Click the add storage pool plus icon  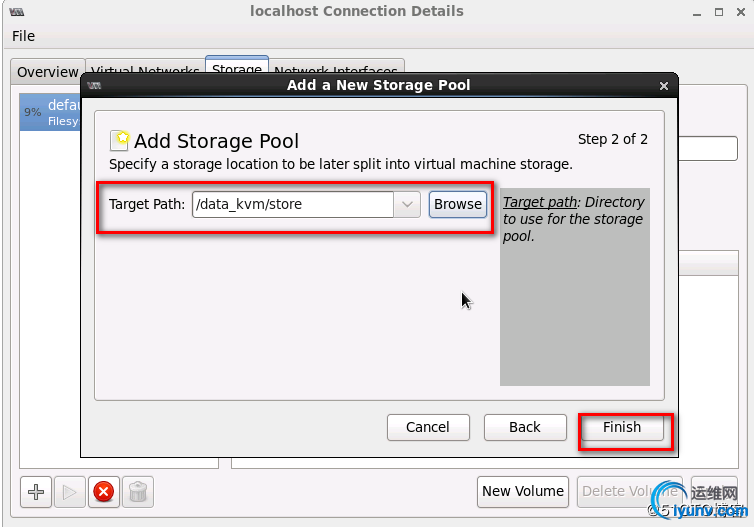click(36, 491)
